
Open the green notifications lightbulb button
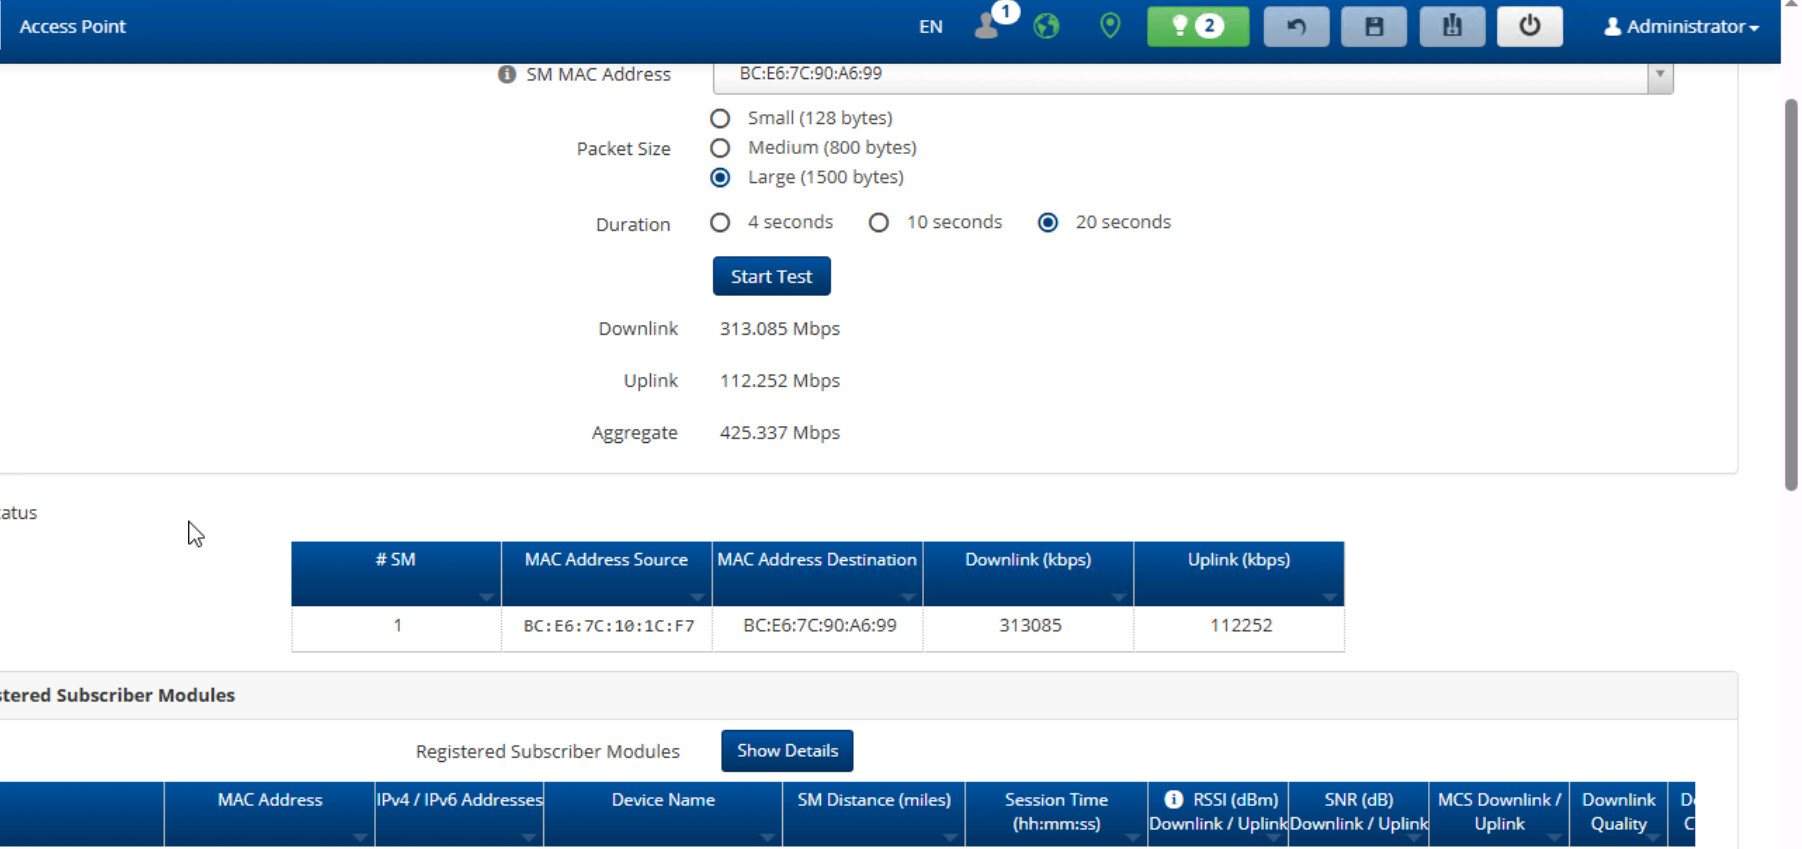[1197, 26]
